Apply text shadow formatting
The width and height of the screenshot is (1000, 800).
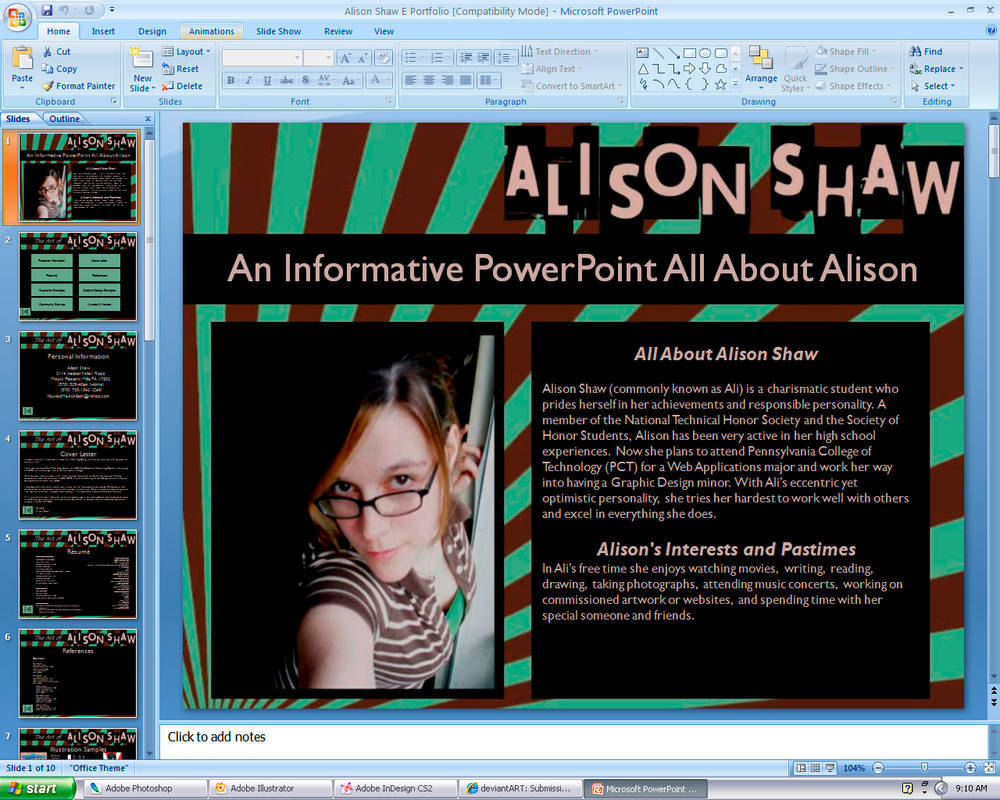pyautogui.click(x=304, y=79)
